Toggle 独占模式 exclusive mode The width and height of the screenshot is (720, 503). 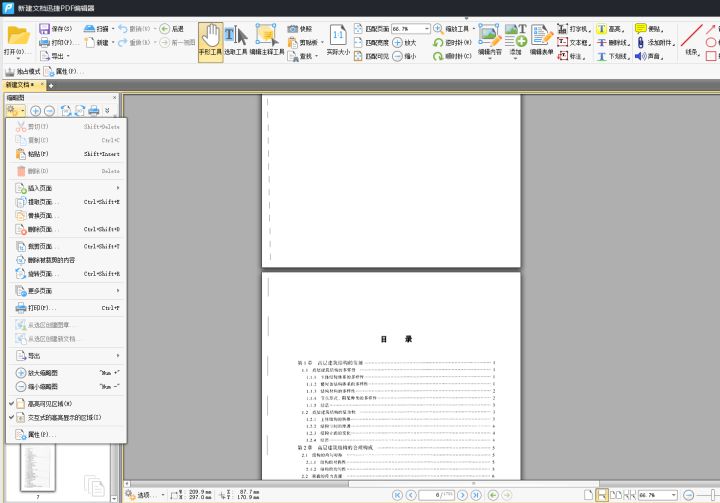23,72
